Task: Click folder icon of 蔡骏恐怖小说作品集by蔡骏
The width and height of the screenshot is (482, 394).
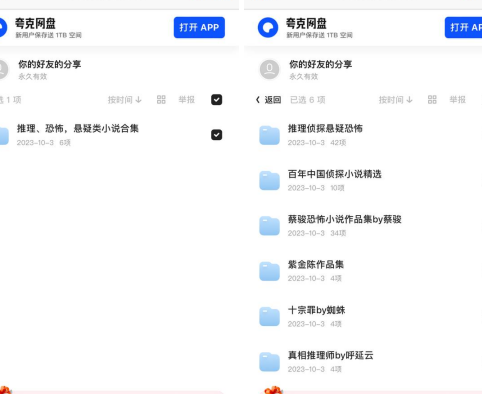Action: pos(269,226)
